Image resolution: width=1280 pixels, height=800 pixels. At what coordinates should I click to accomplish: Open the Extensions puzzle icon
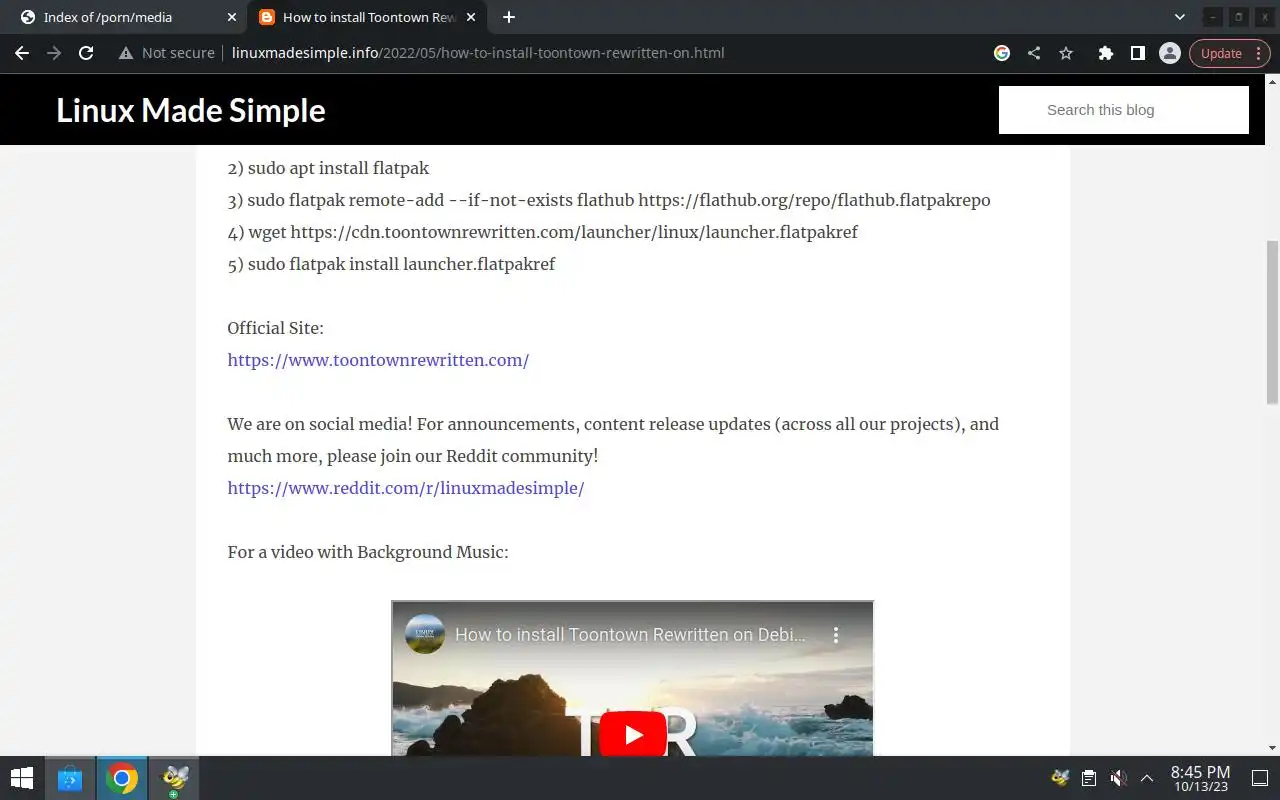pyautogui.click(x=1105, y=53)
